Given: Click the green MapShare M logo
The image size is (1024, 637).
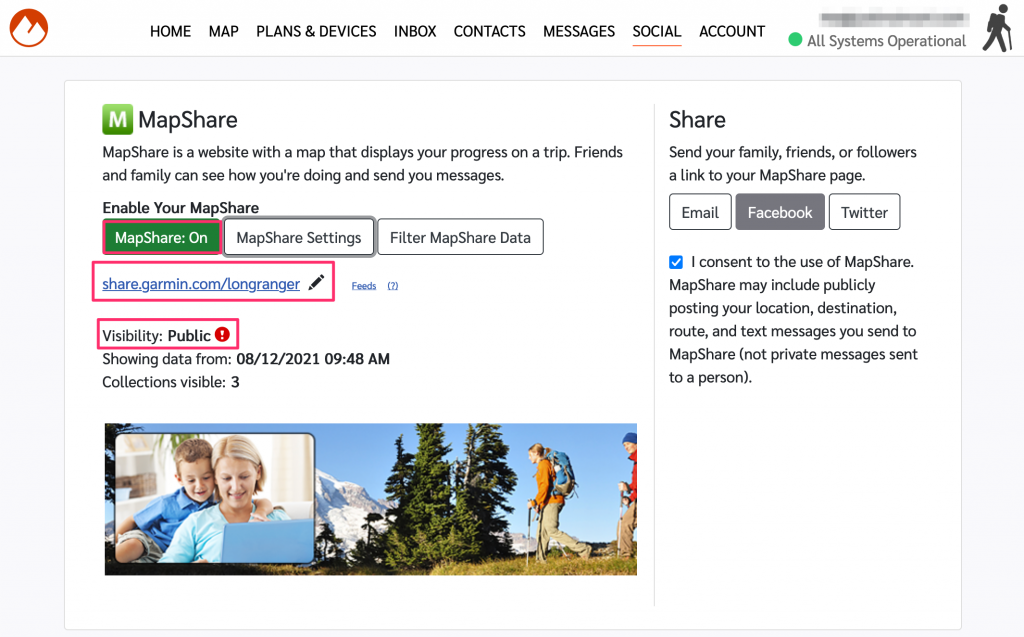Looking at the screenshot, I should click(117, 120).
